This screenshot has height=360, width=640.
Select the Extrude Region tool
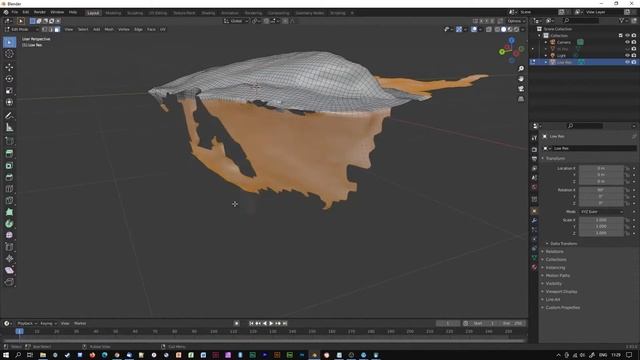click(9, 153)
